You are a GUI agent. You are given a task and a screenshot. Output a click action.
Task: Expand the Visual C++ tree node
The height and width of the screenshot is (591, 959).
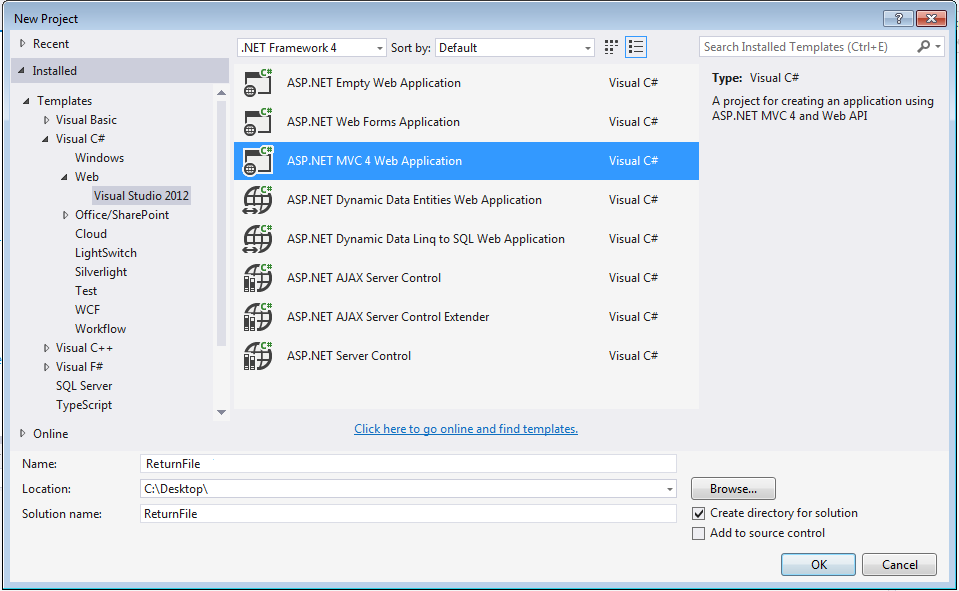pyautogui.click(x=46, y=348)
